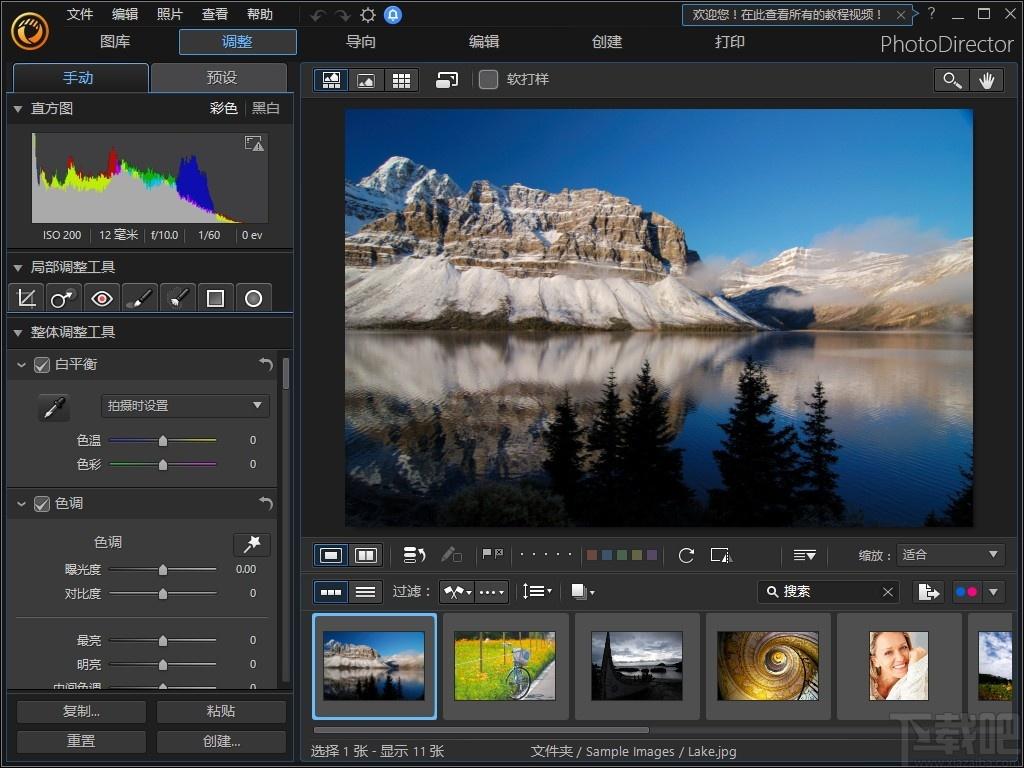Click the 复制... button

pyautogui.click(x=82, y=711)
